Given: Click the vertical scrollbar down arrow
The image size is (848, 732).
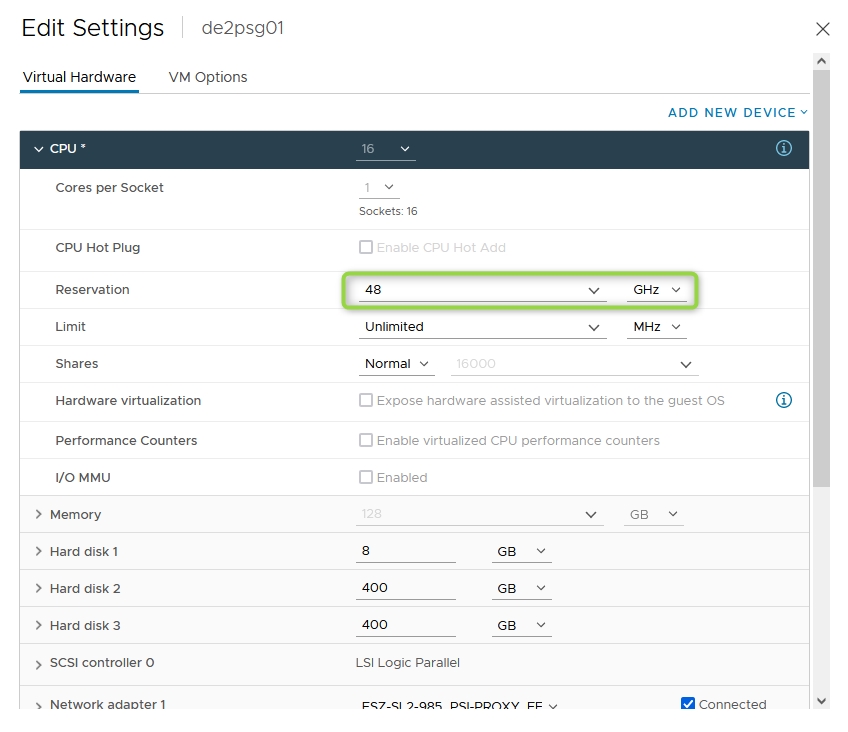Looking at the screenshot, I should (822, 700).
